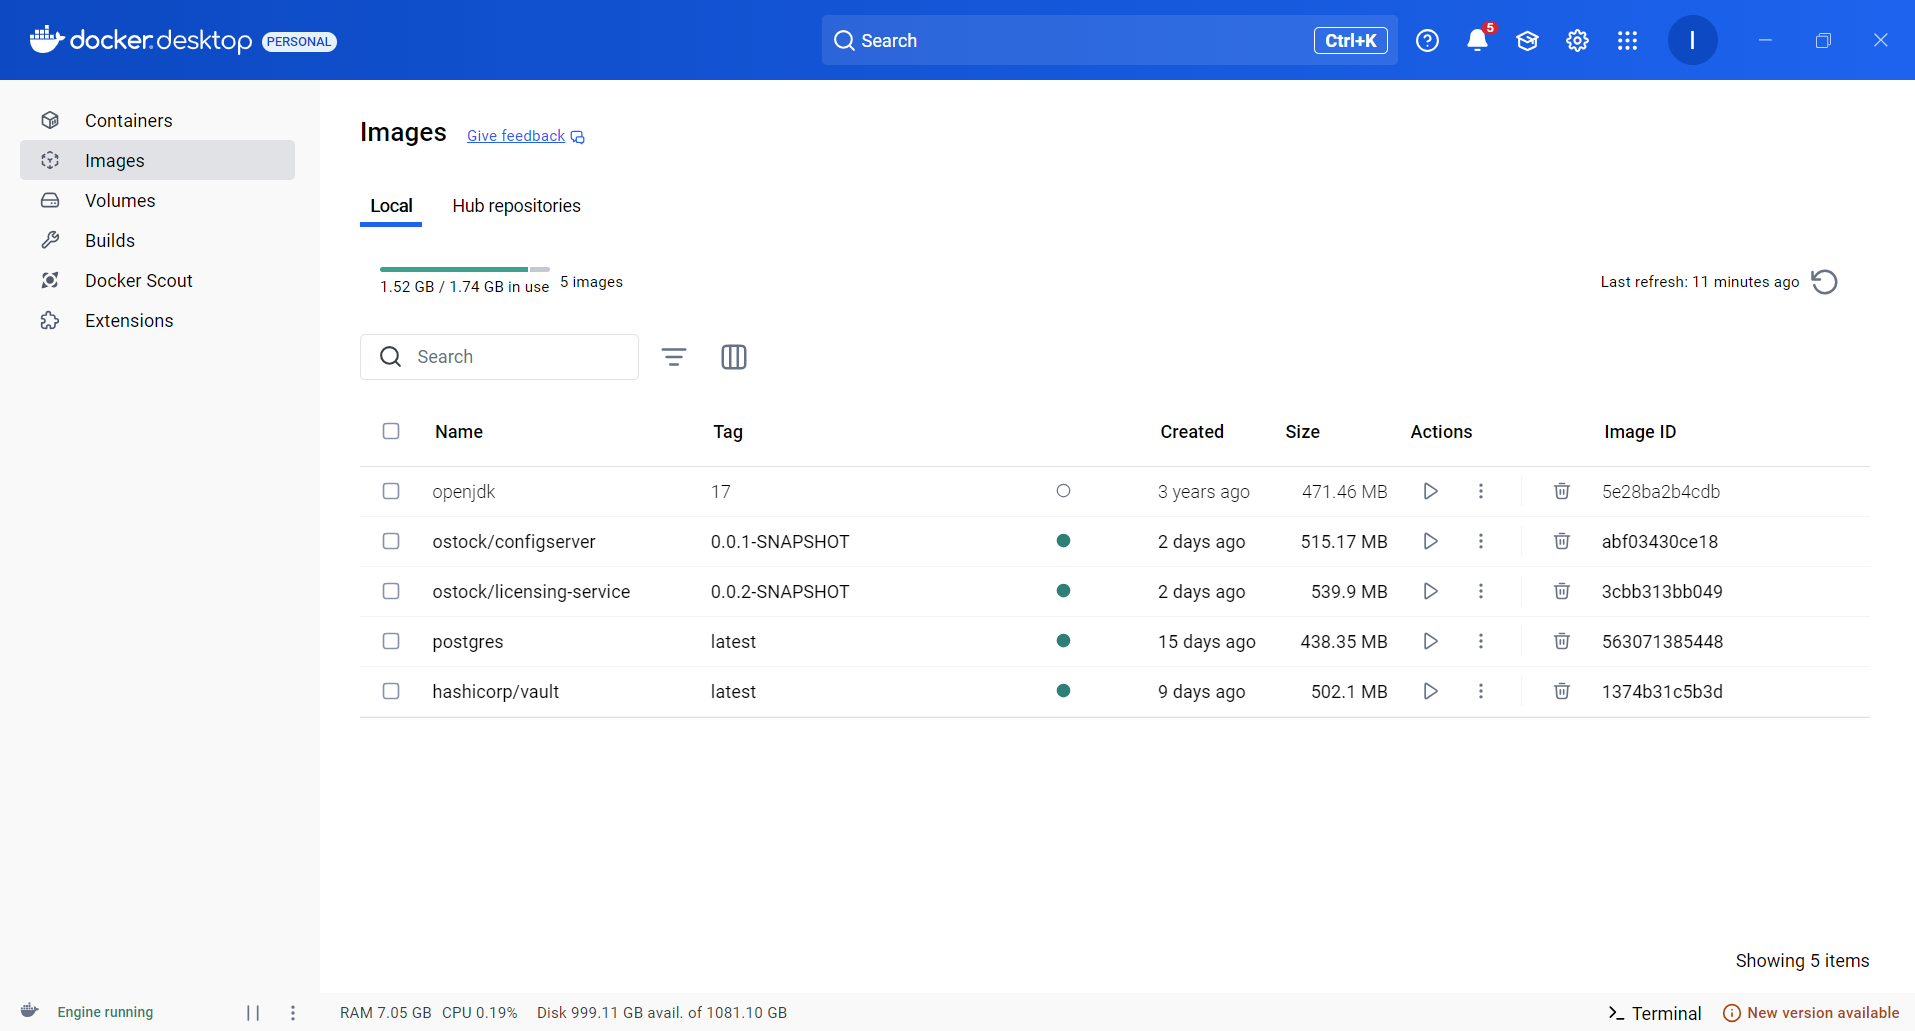Run the ostock/licensing-service image
This screenshot has height=1031, width=1915.
(1431, 591)
